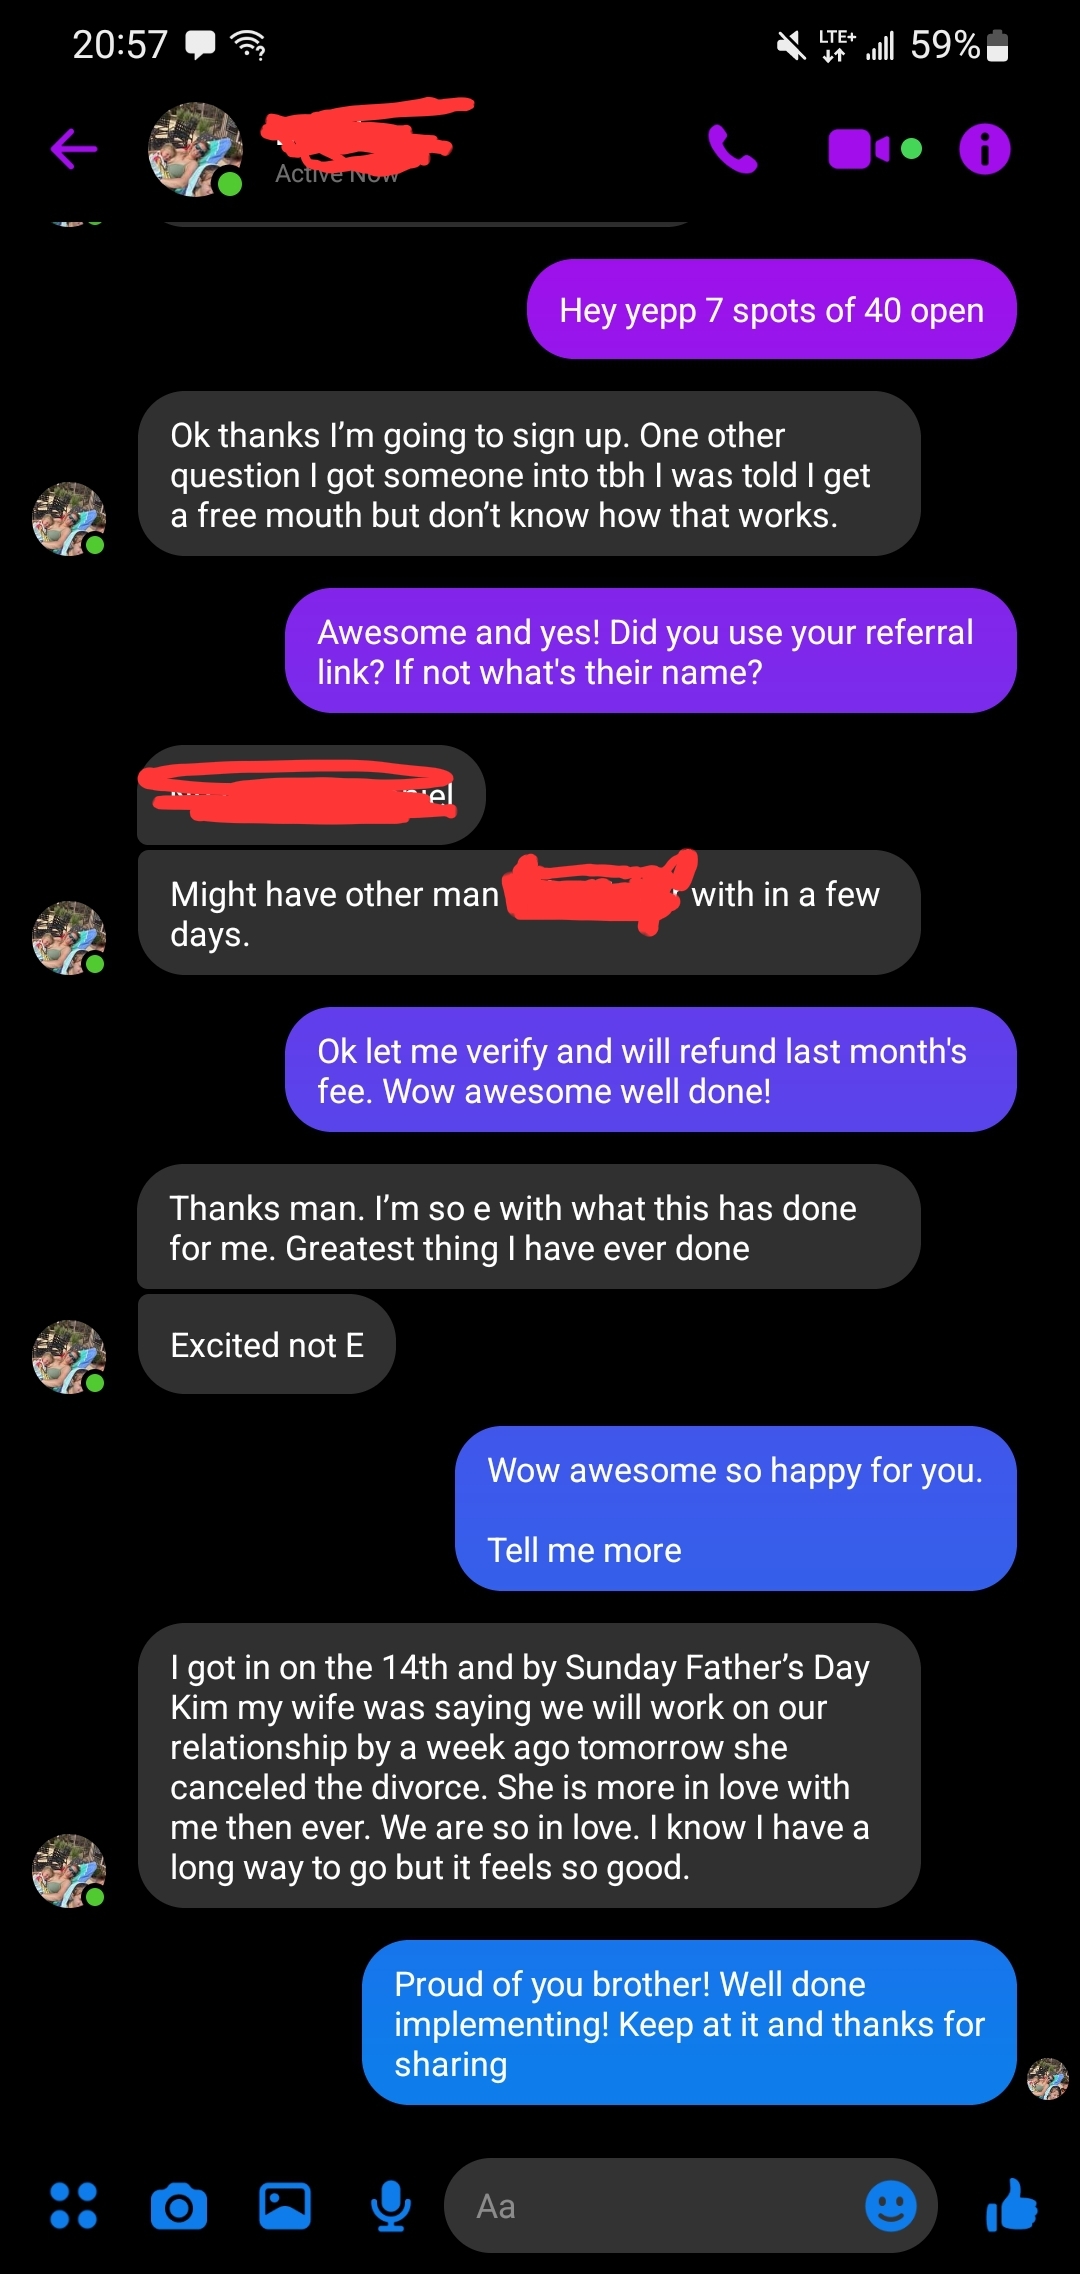Tap sender avatar beside Father's Day message

click(x=69, y=1871)
